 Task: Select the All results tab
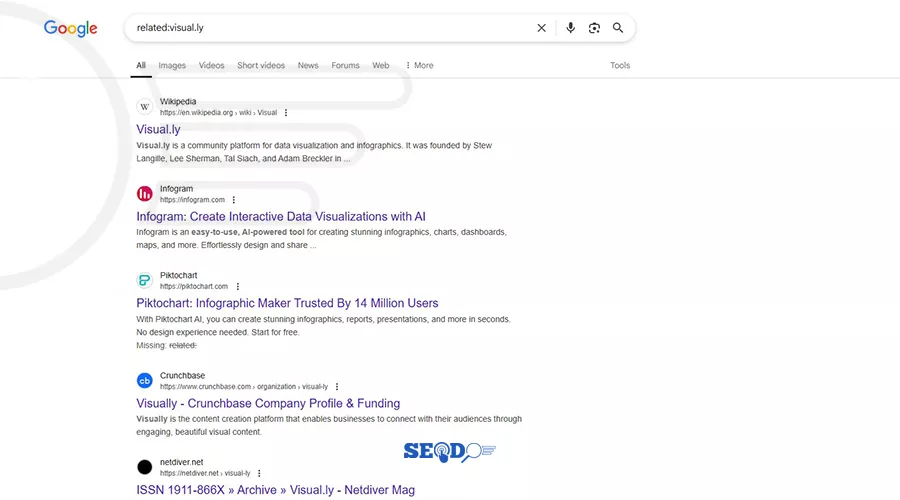pos(141,65)
